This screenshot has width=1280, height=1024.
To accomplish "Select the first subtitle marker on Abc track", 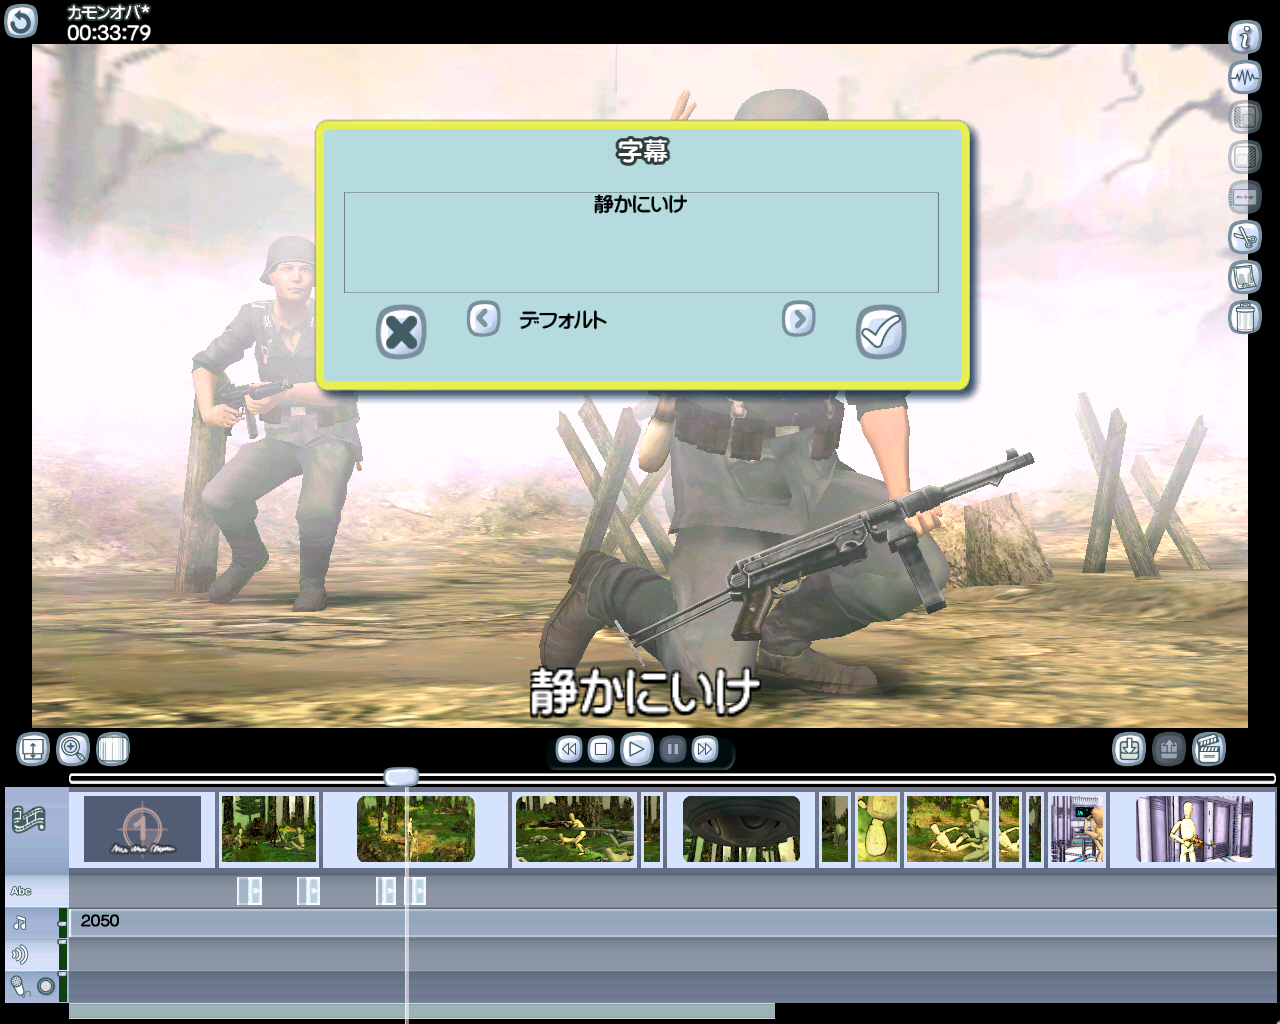I will [249, 891].
